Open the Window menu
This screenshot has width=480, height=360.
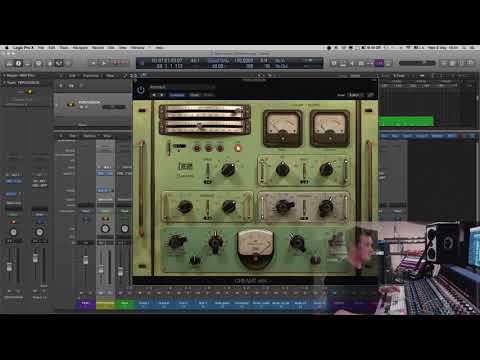pyautogui.click(x=138, y=48)
